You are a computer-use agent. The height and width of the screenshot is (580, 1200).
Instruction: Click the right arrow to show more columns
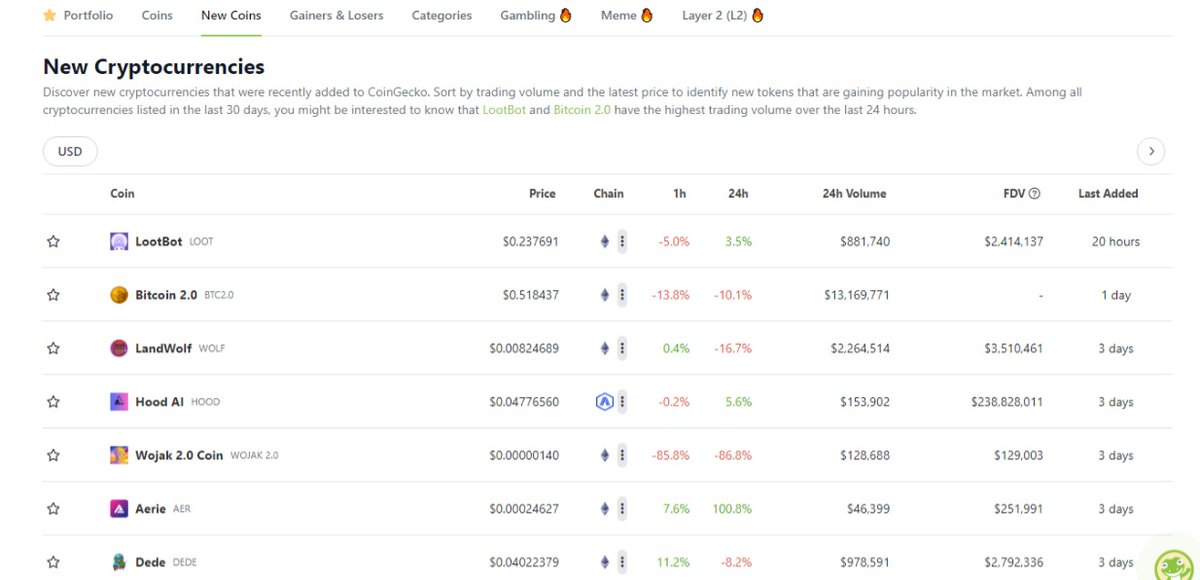point(1151,151)
